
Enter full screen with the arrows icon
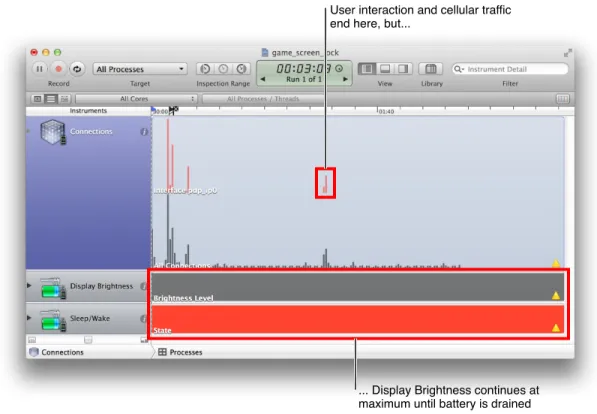568,53
